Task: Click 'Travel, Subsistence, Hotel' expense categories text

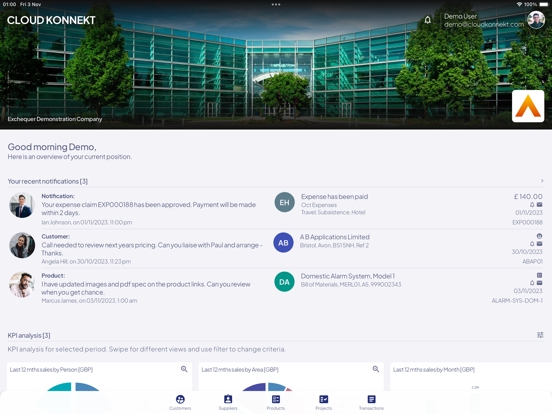Action: 333,212
